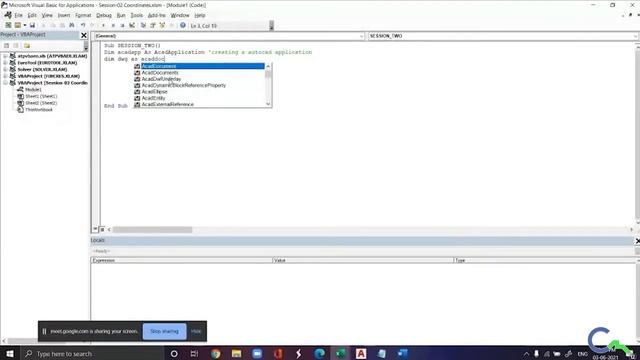Click autocomplete list scroll down arrow

point(268,104)
